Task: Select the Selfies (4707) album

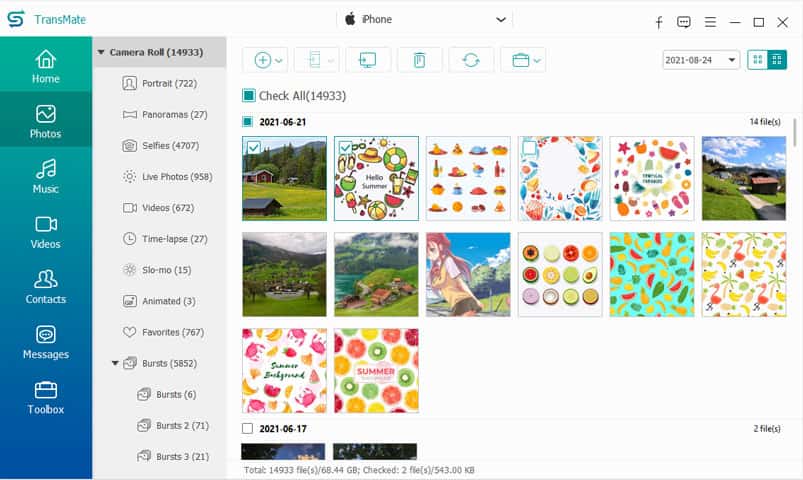Action: click(x=170, y=146)
